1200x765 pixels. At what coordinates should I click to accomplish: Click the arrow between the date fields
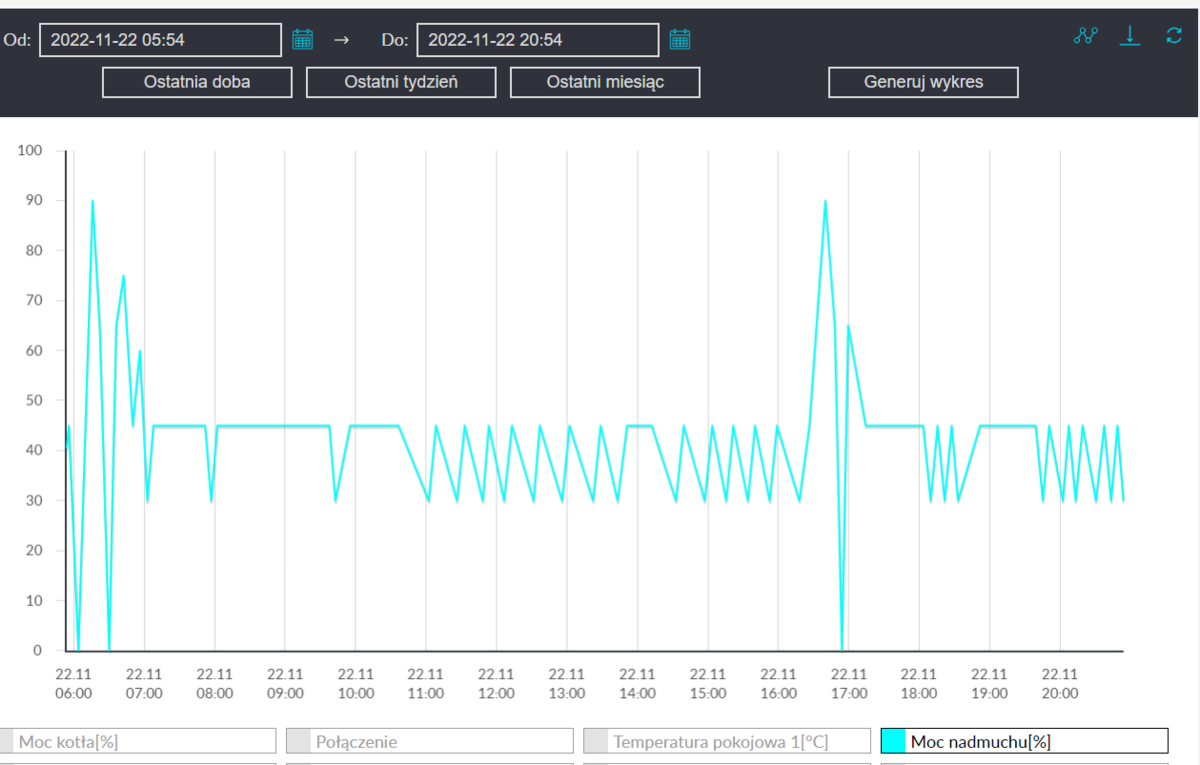coord(342,40)
